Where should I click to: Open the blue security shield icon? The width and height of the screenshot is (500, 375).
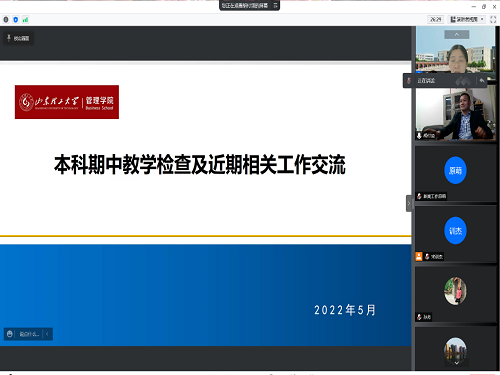coord(16,20)
